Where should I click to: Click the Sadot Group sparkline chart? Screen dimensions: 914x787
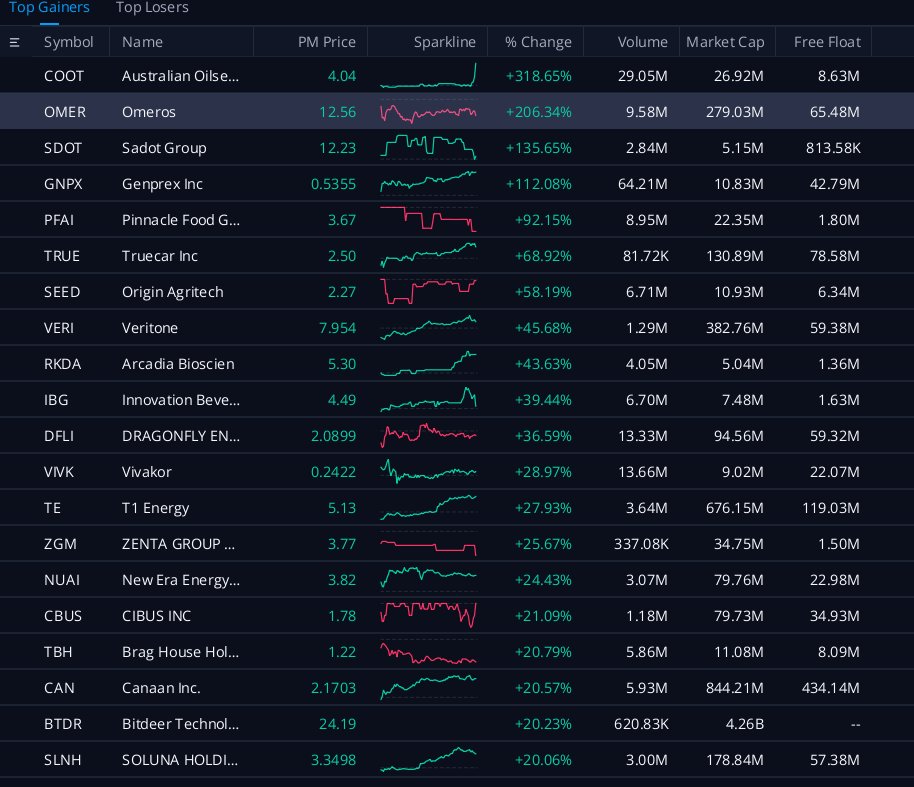(428, 147)
